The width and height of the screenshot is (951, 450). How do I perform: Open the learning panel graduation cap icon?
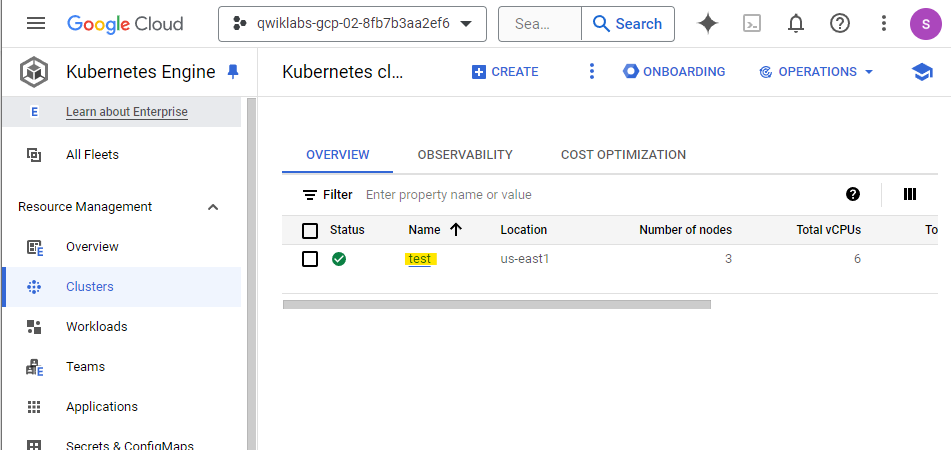tap(922, 72)
